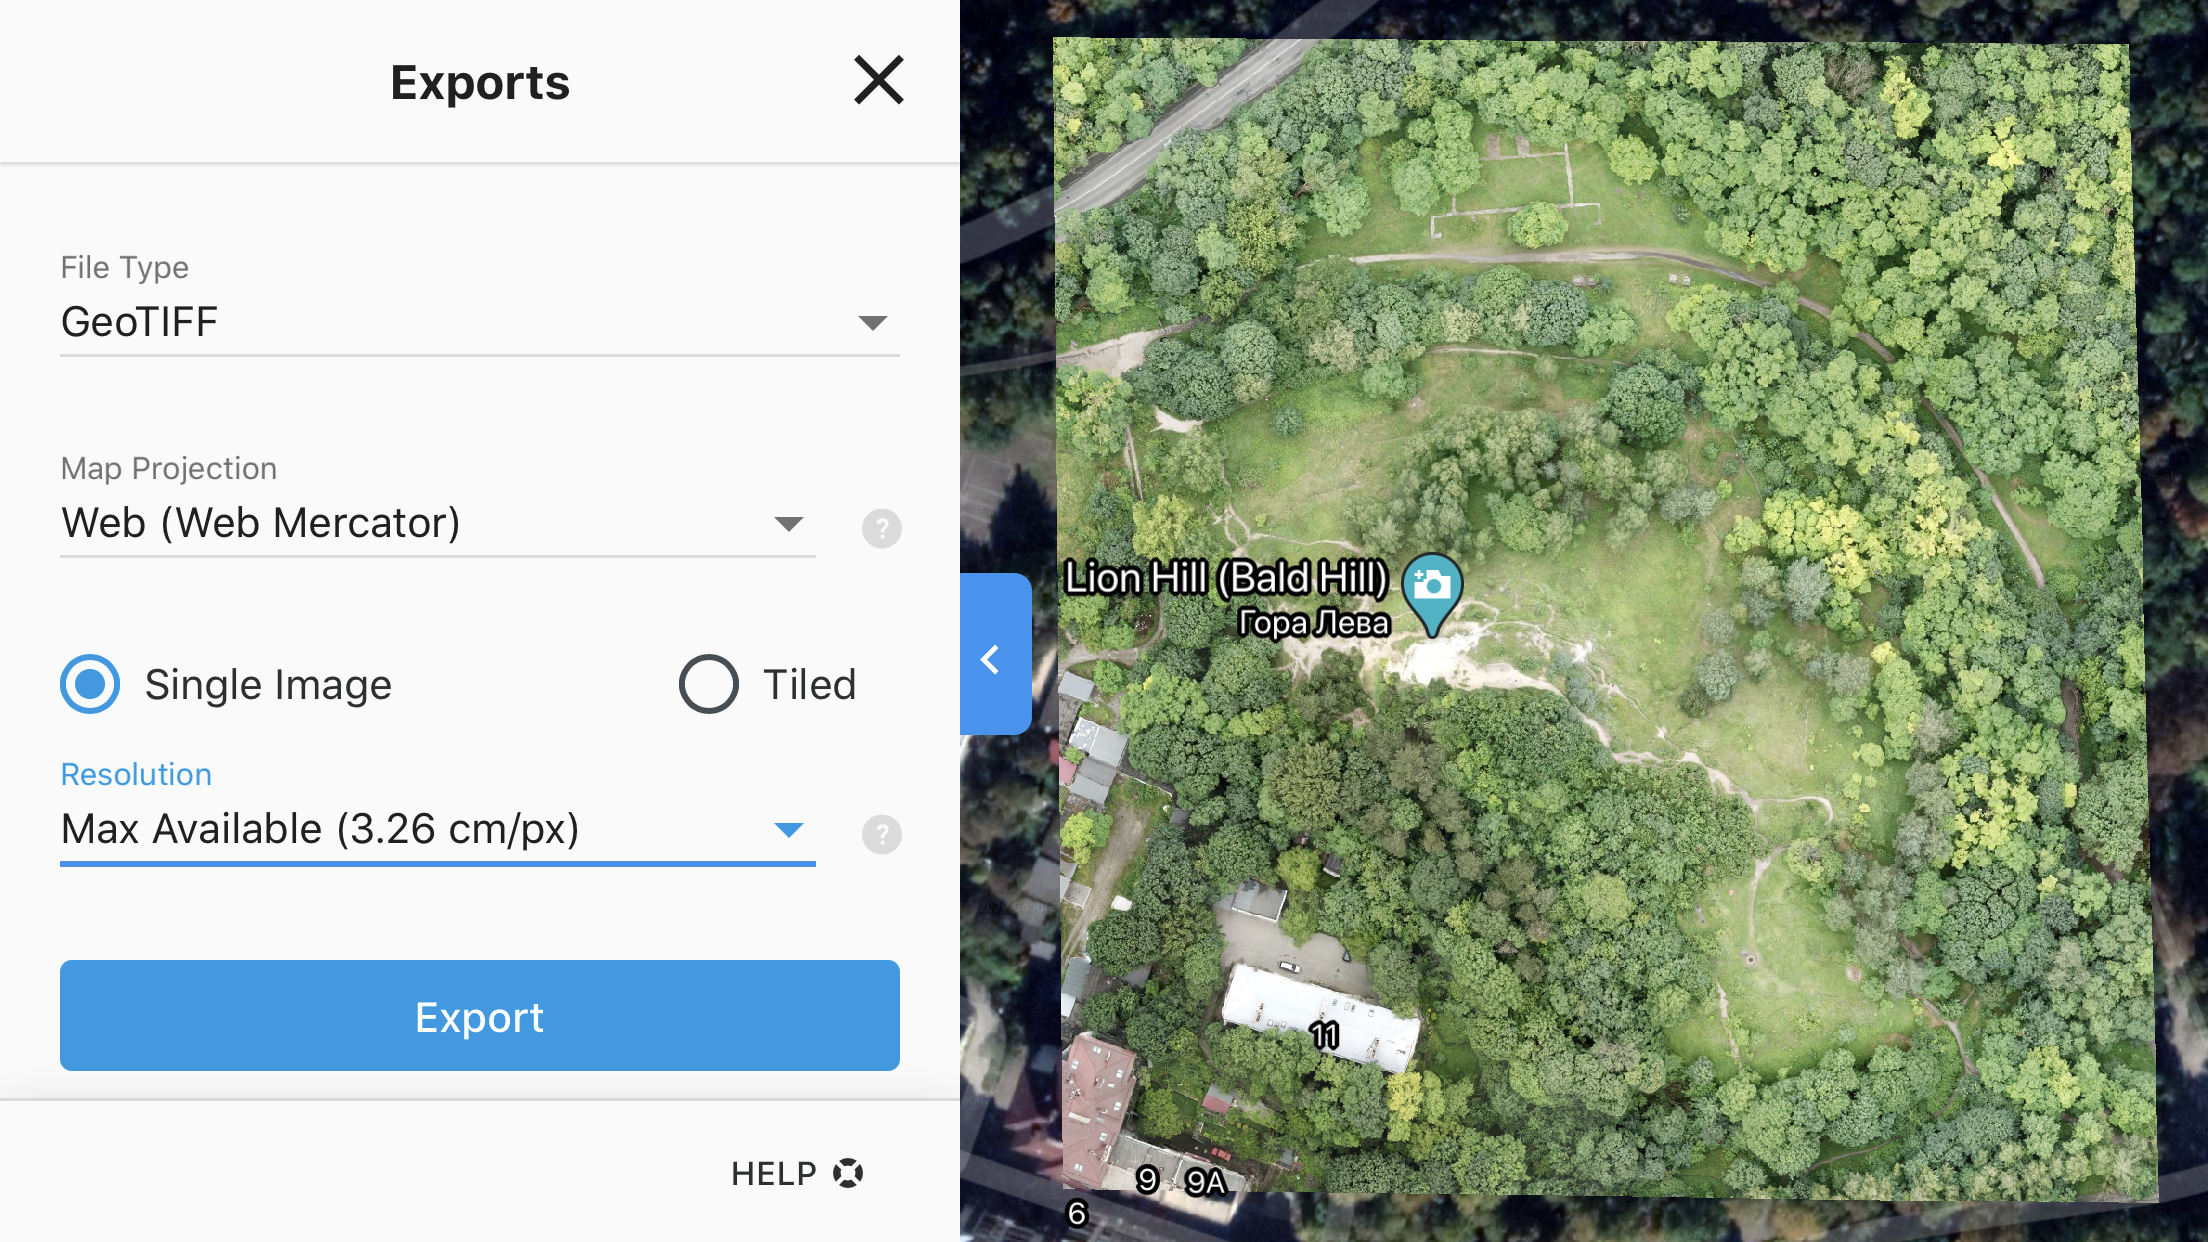Open Map Projection help question mark

[881, 528]
